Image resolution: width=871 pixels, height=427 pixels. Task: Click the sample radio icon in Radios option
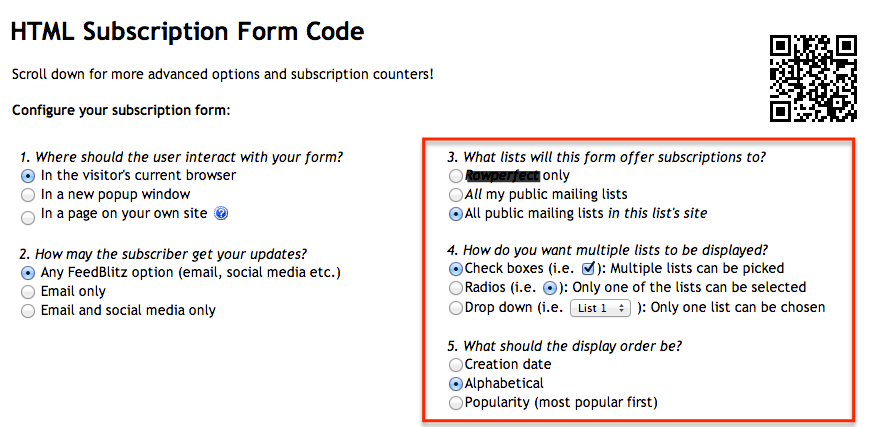coord(548,287)
